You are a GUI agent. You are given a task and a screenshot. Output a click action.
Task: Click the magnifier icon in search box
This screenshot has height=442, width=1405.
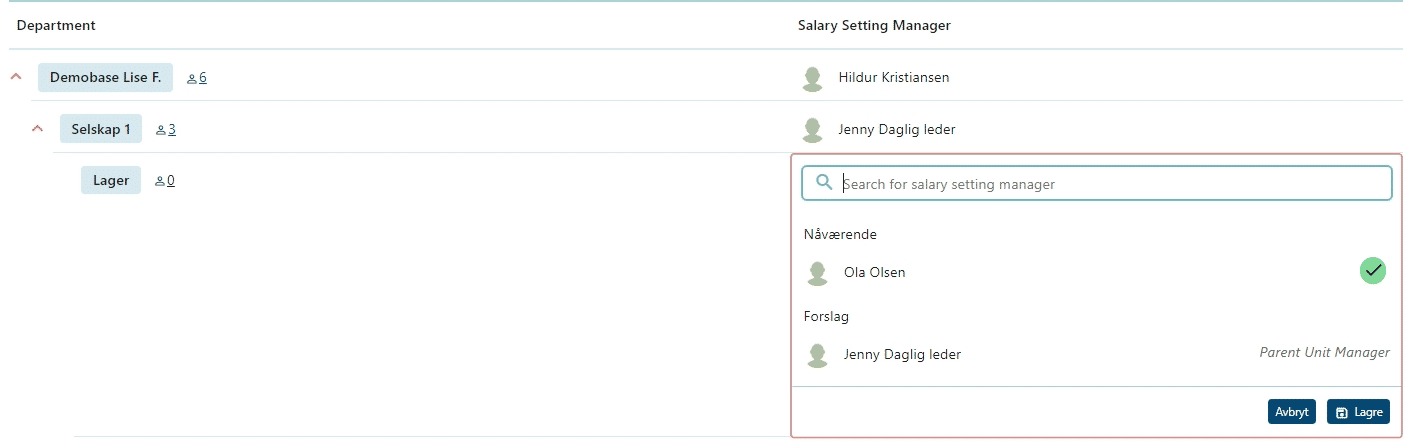[x=824, y=183]
